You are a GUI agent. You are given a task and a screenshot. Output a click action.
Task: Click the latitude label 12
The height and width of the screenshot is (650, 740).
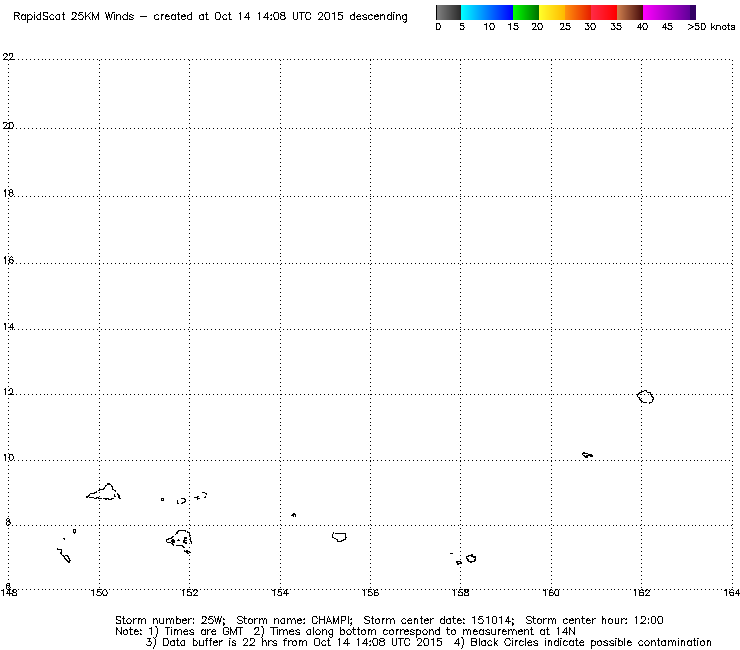pyautogui.click(x=8, y=392)
